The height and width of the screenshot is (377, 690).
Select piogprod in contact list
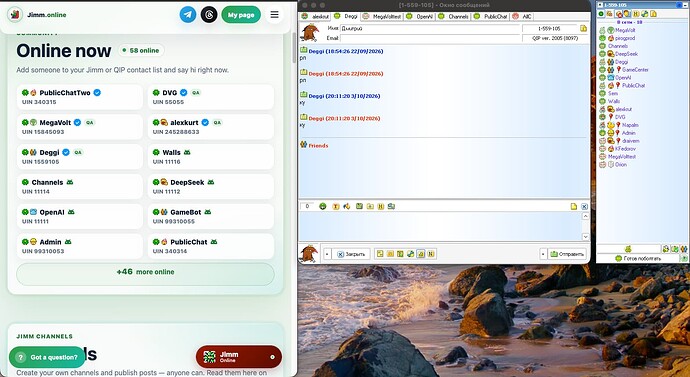625,38
